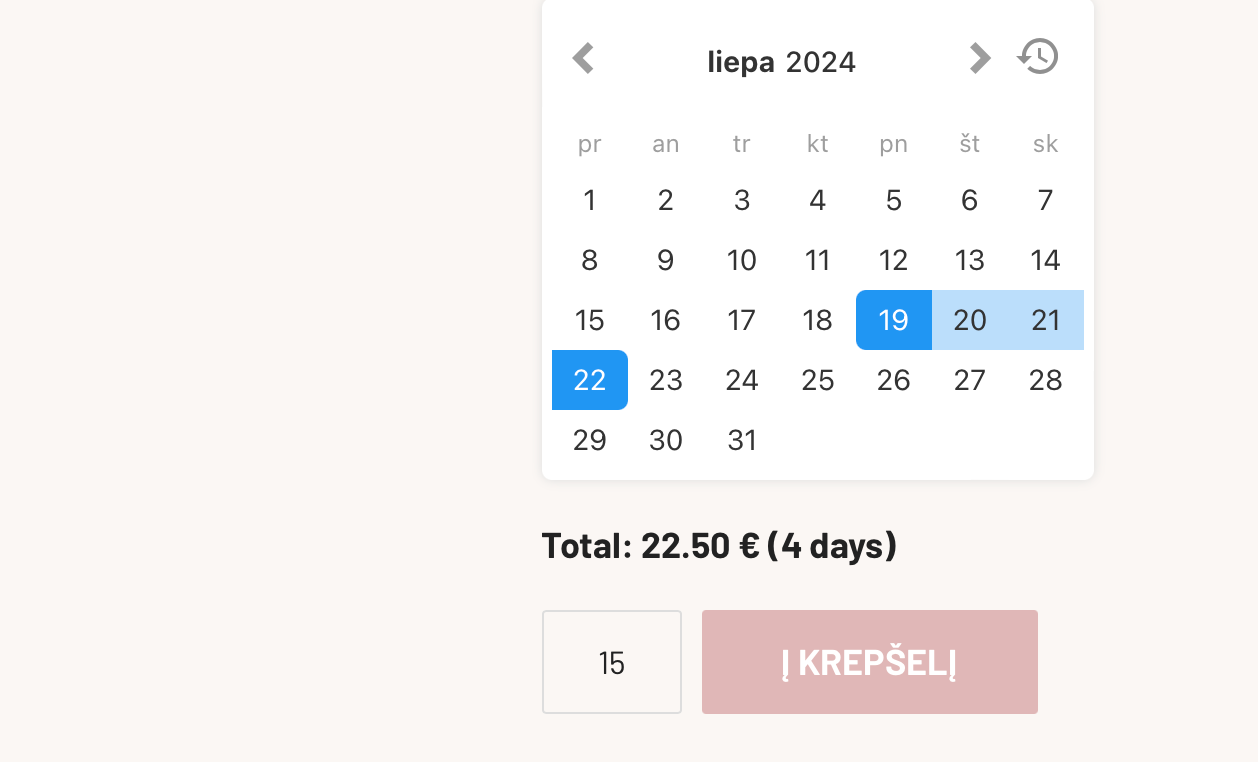The width and height of the screenshot is (1258, 762).
Task: Select day 26 in the calendar
Action: (894, 380)
